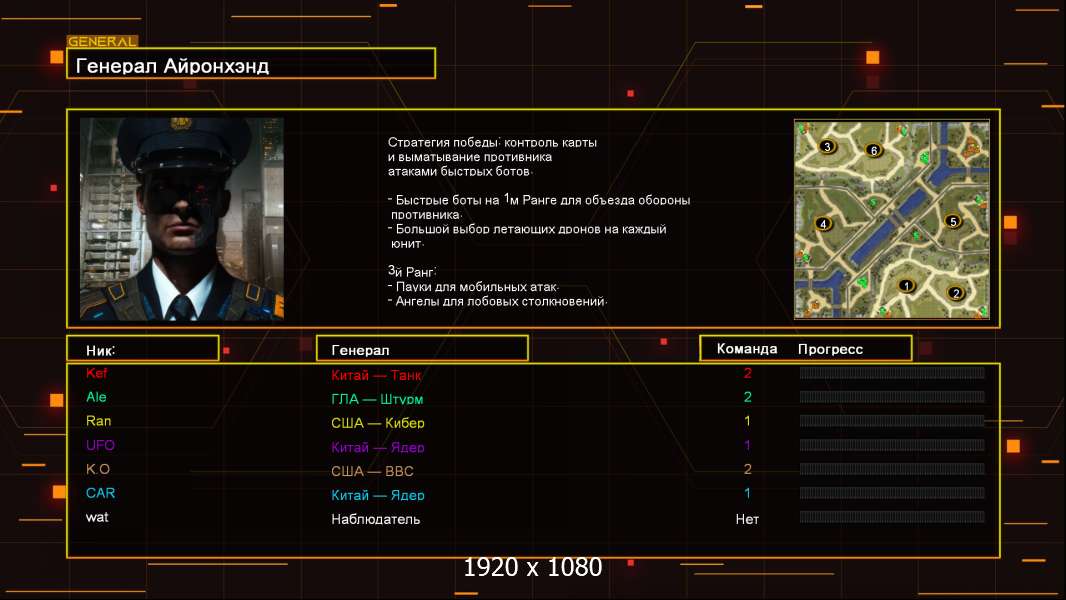Click K.O's loading progress bar
The height and width of the screenshot is (600, 1066).
pos(892,469)
